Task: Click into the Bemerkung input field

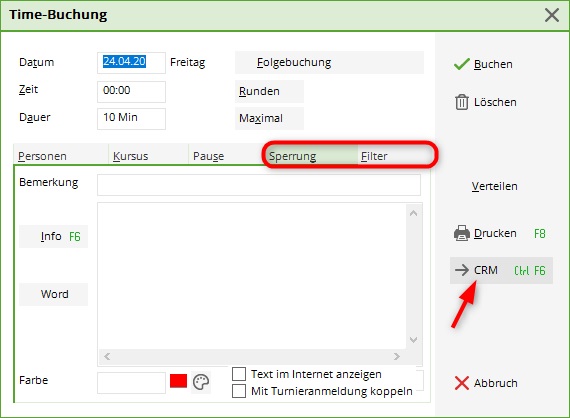Action: point(259,185)
